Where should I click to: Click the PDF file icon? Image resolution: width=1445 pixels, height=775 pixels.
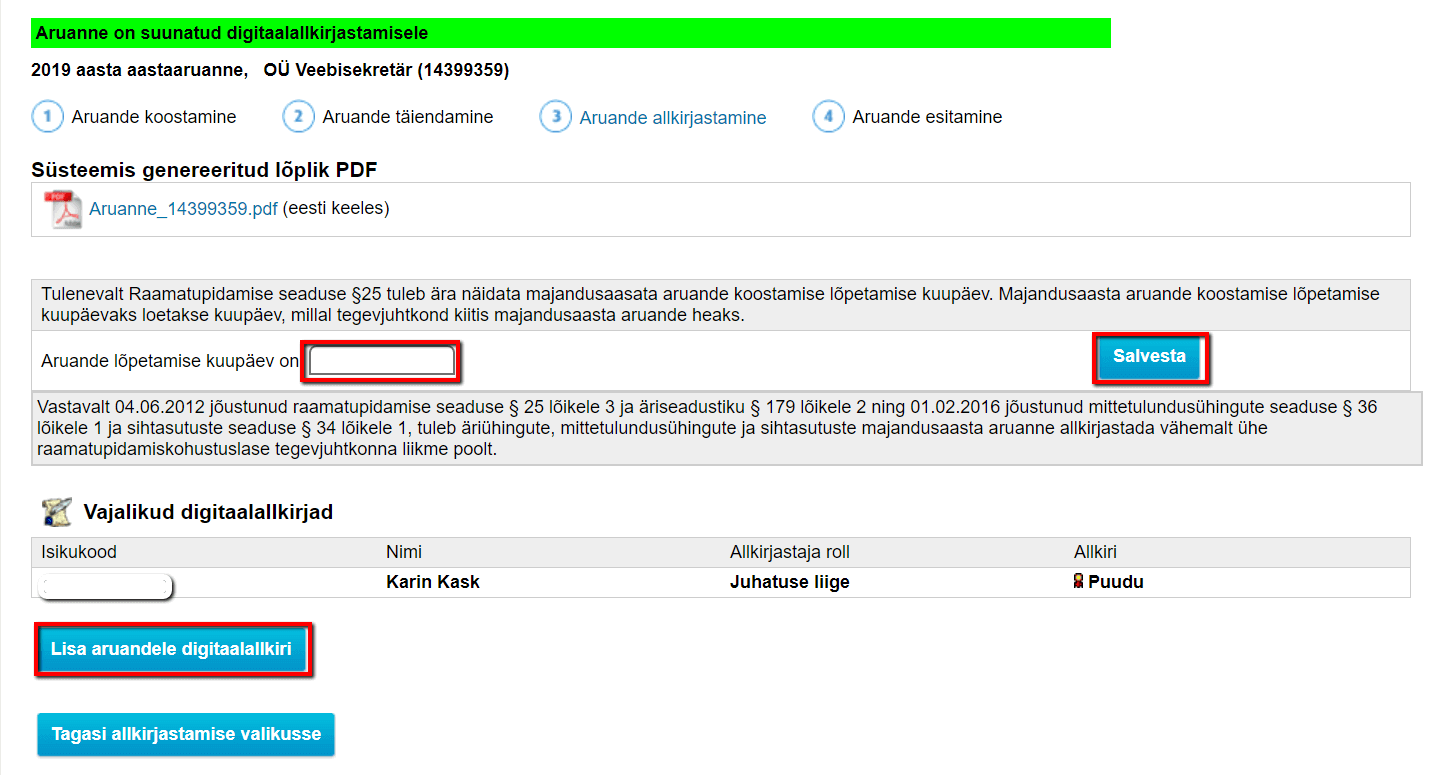pyautogui.click(x=63, y=209)
